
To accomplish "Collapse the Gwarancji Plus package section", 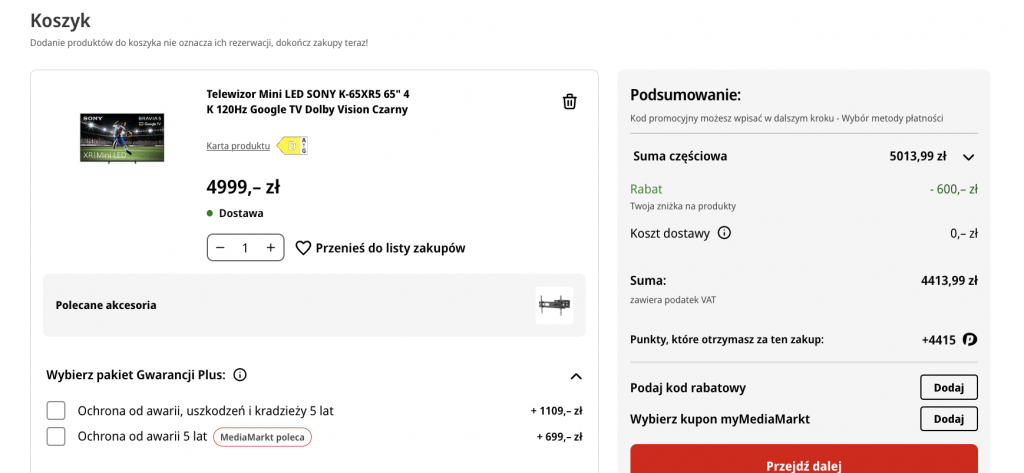I will click(575, 376).
